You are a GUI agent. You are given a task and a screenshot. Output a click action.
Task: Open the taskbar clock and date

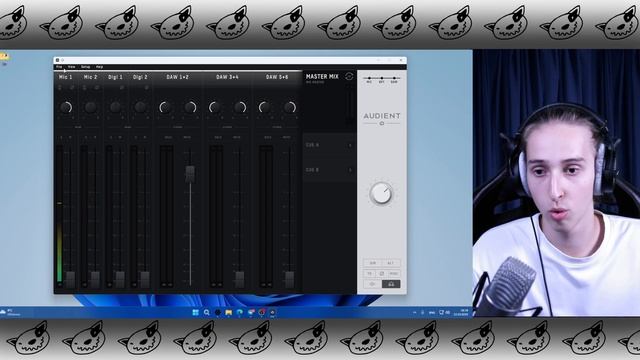[460, 313]
